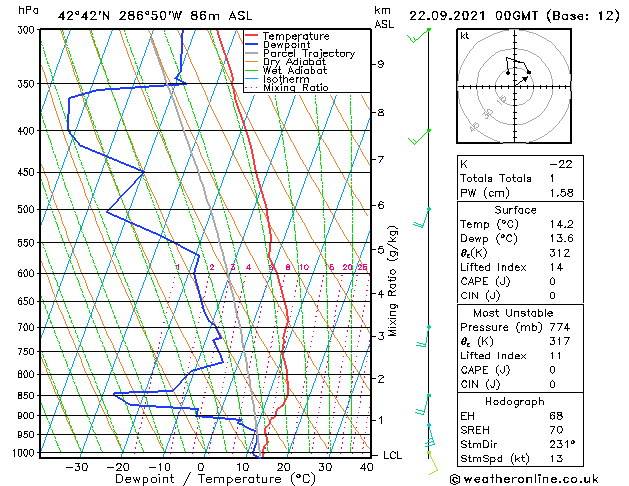Image resolution: width=629 pixels, height=486 pixels.
Task: Click the 350 pressure level label
Action: pyautogui.click(x=28, y=84)
